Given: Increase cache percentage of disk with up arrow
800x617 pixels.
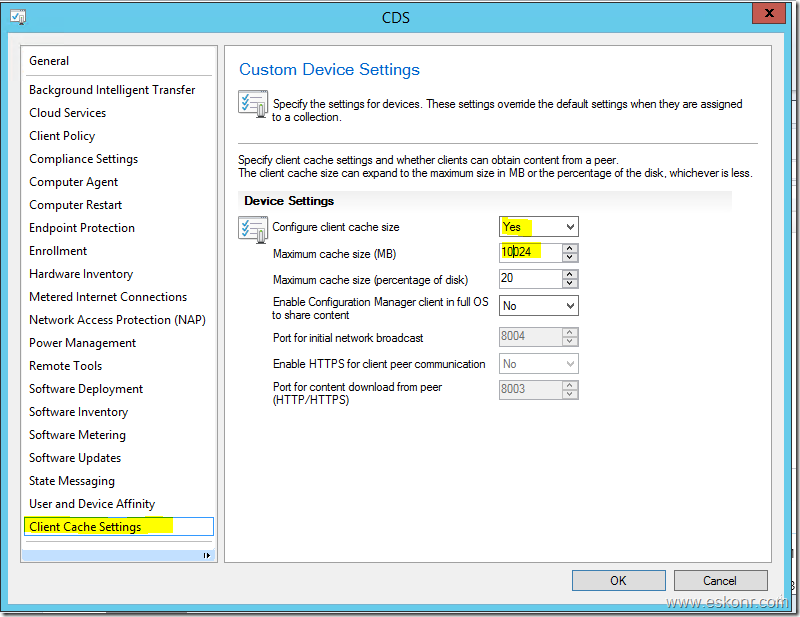Looking at the screenshot, I should (569, 274).
